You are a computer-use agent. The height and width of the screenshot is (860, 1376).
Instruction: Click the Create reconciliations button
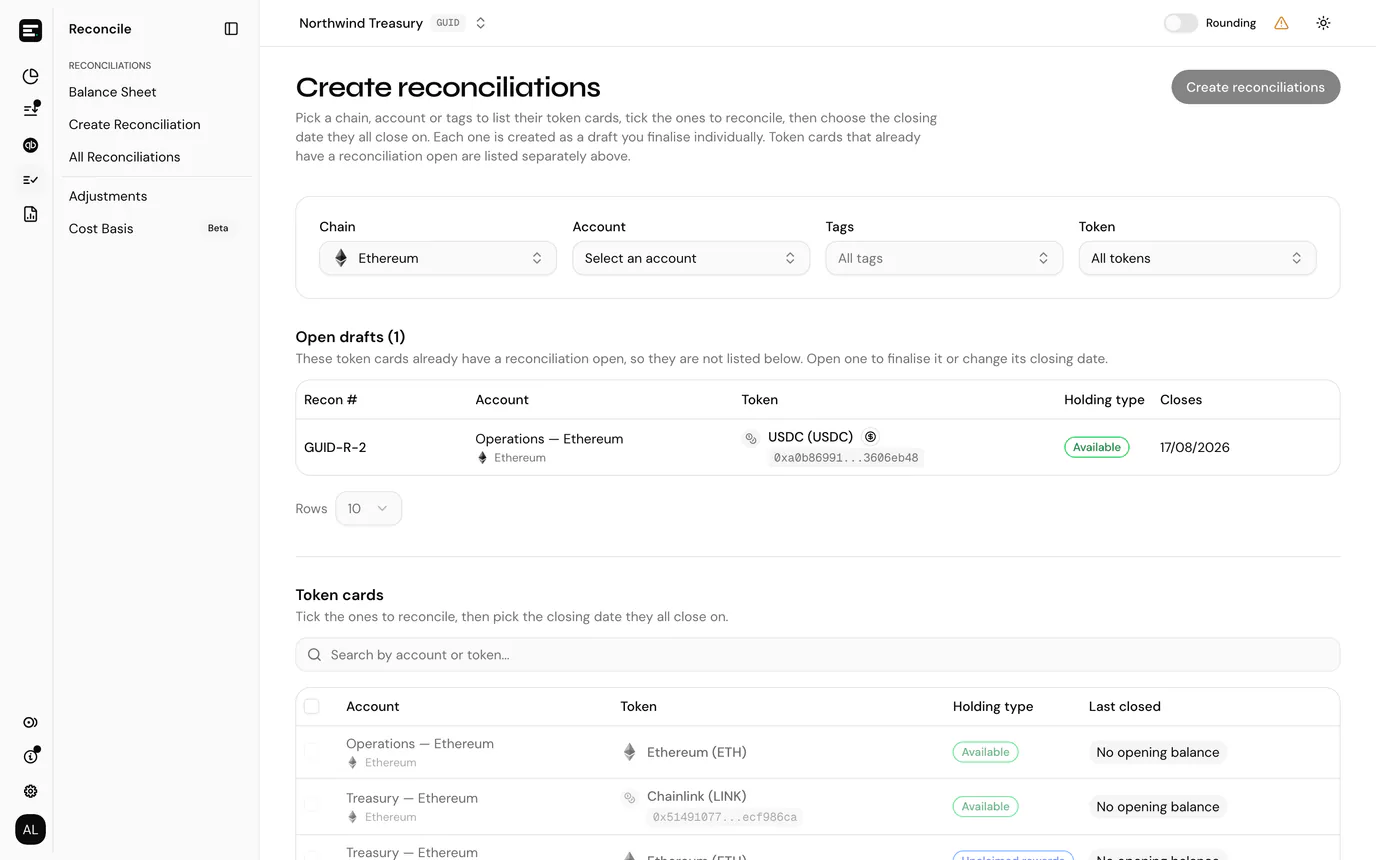click(x=1255, y=87)
